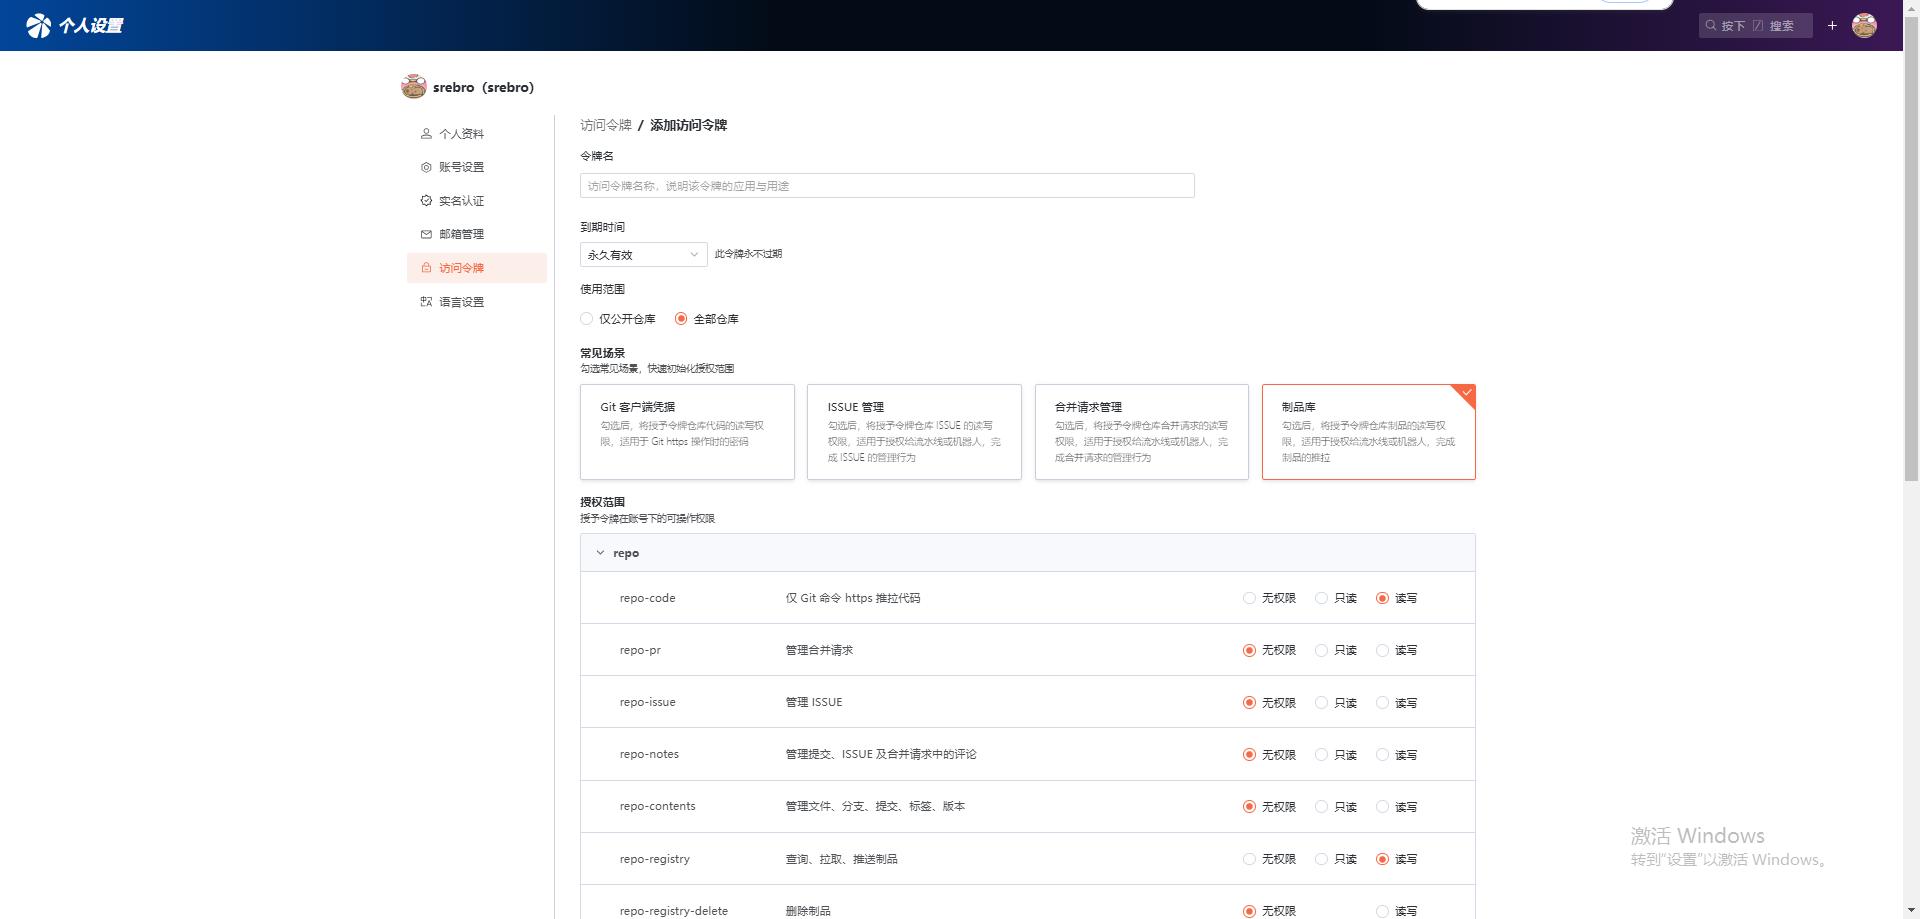Viewport: 1920px width, 919px height.
Task: Click the 实名认证 badge icon in sidebar
Action: coord(426,201)
